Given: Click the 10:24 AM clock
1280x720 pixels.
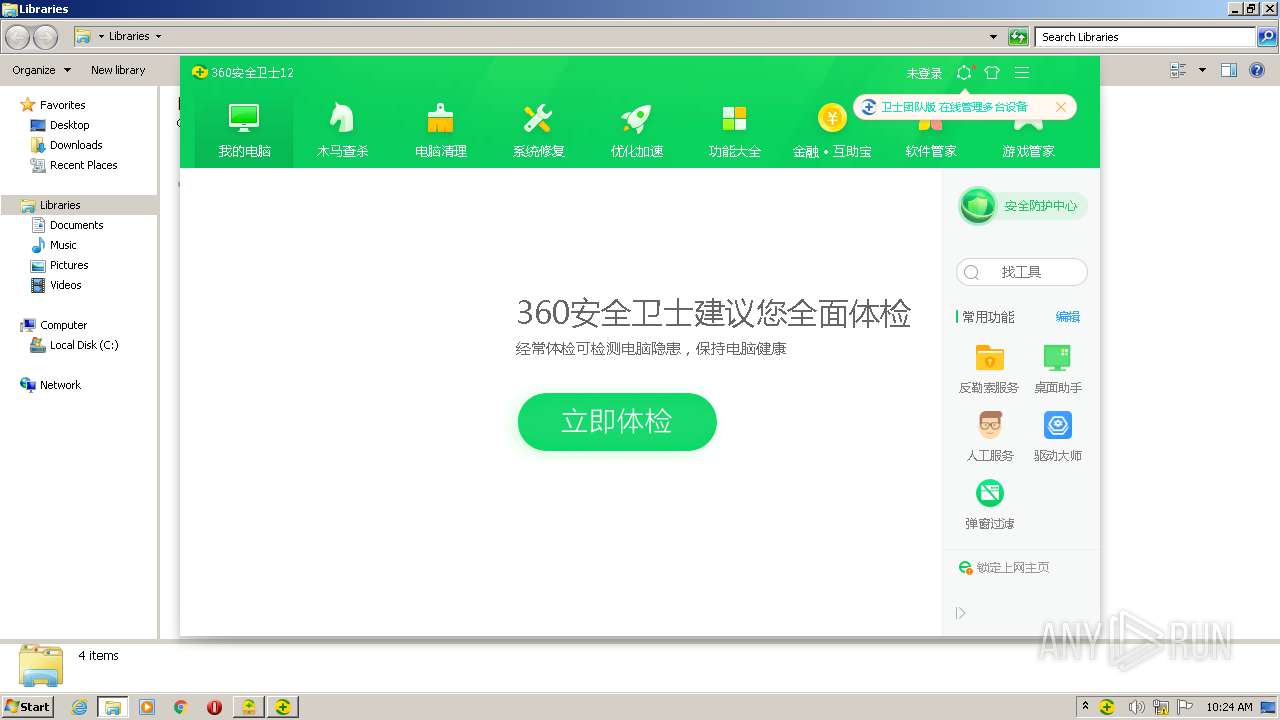Looking at the screenshot, I should tap(1229, 707).
